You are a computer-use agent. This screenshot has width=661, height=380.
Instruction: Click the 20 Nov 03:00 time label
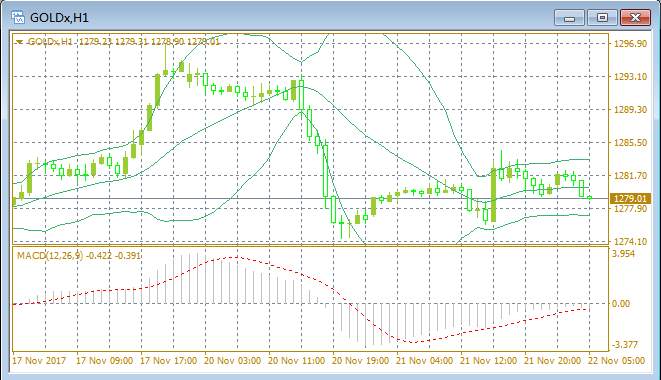[232, 361]
